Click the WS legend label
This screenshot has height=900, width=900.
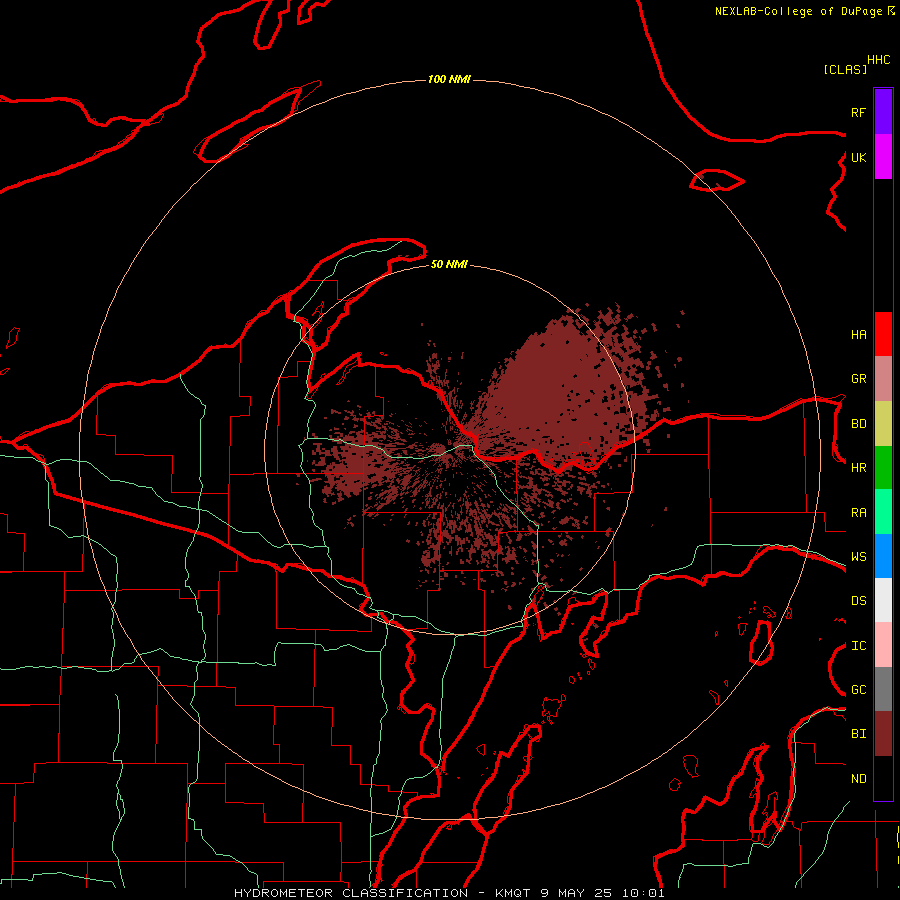858,557
